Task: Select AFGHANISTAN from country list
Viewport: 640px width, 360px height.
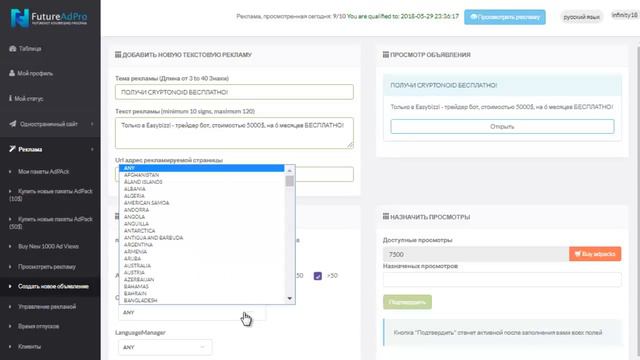Action: click(x=202, y=175)
